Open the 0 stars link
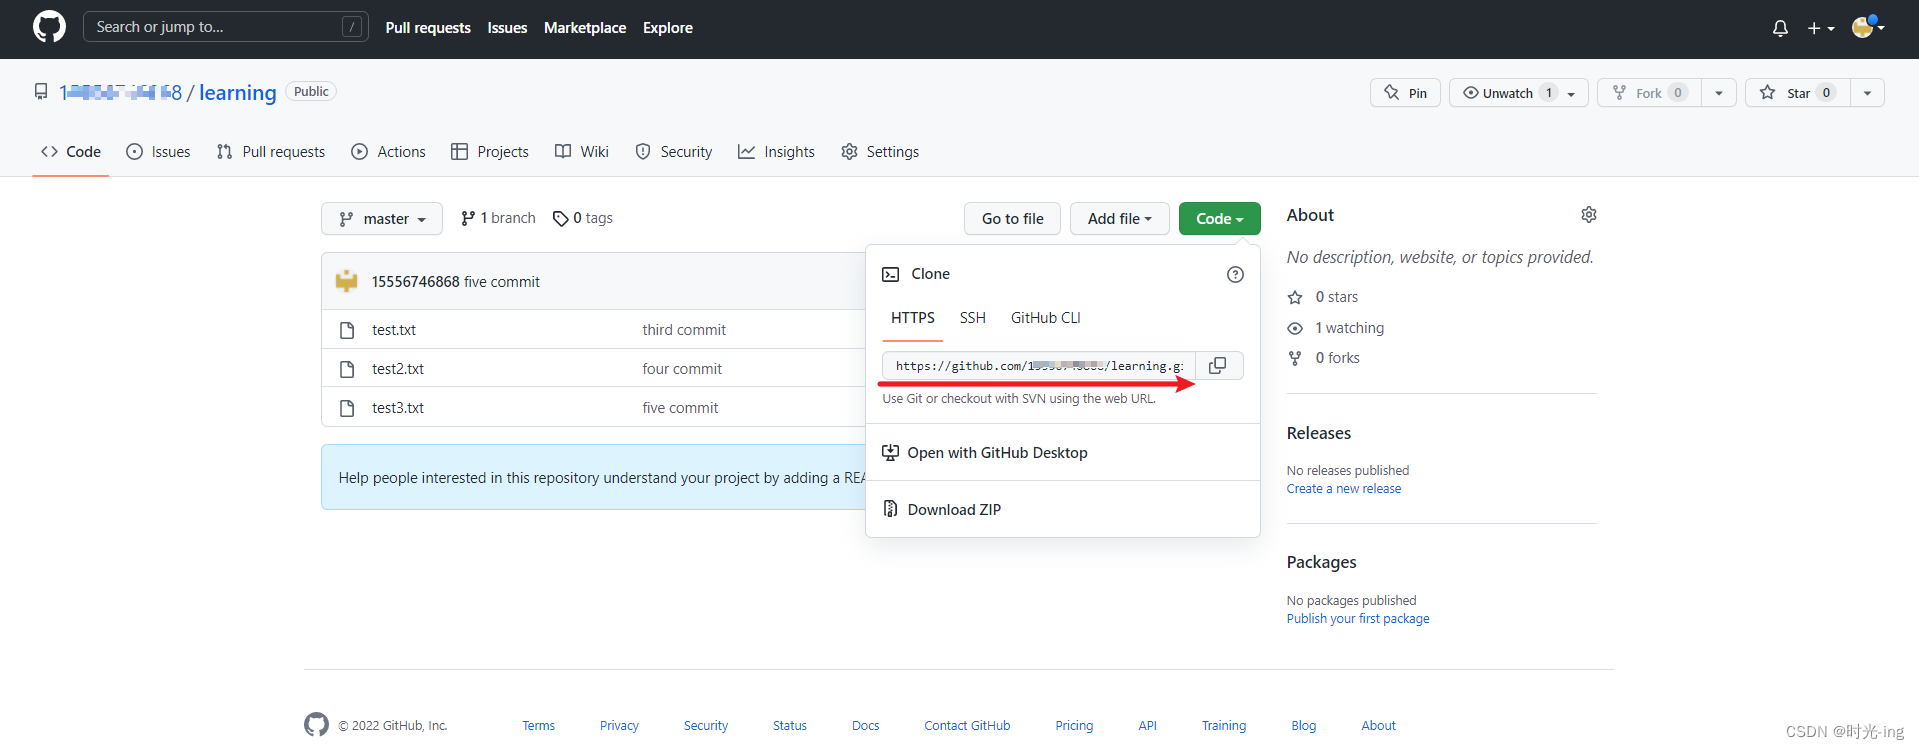 [x=1323, y=297]
